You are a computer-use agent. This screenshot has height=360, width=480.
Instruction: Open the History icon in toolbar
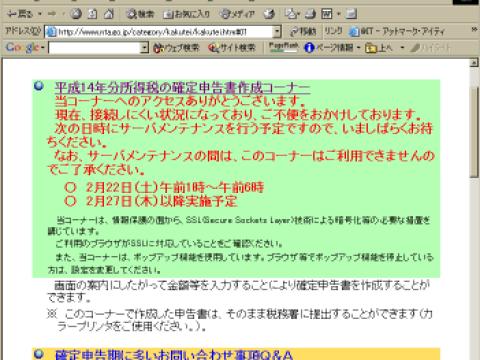pyautogui.click(x=269, y=14)
